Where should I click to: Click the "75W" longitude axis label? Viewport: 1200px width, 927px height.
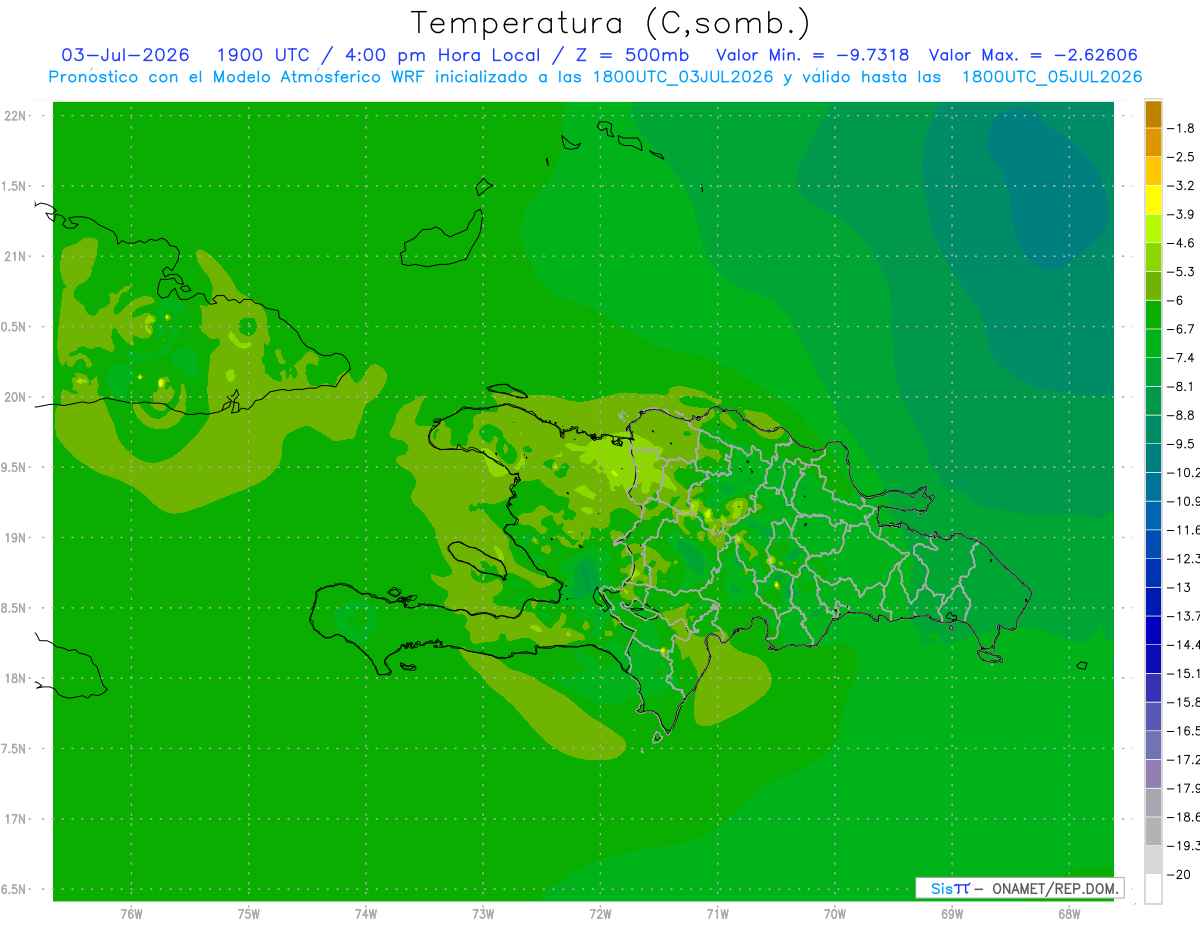point(249,913)
